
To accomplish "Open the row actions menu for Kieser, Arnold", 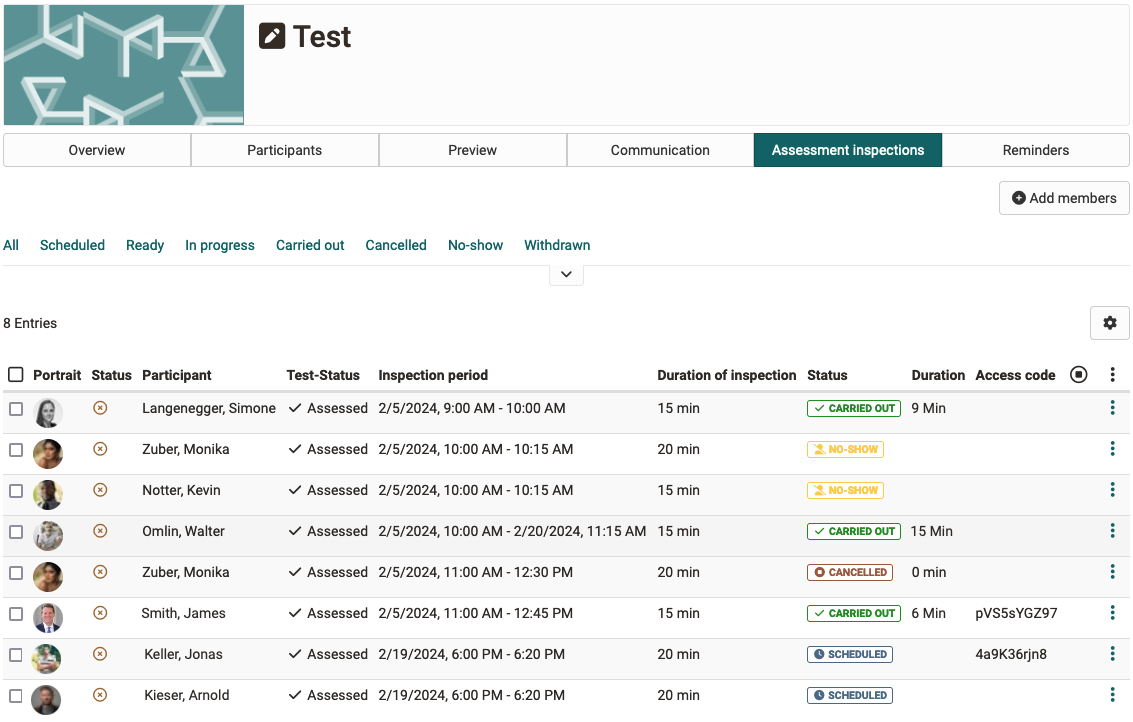I will click(x=1112, y=695).
